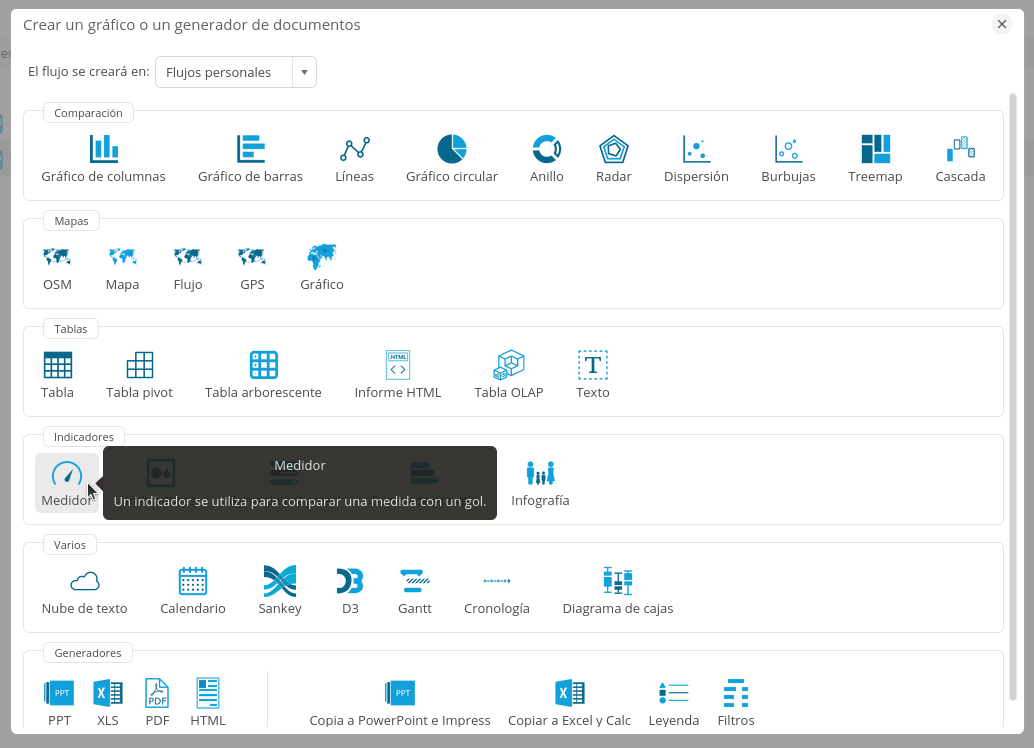The image size is (1034, 748).
Task: Choose Copia a PowerPoint e Impress
Action: tap(400, 702)
